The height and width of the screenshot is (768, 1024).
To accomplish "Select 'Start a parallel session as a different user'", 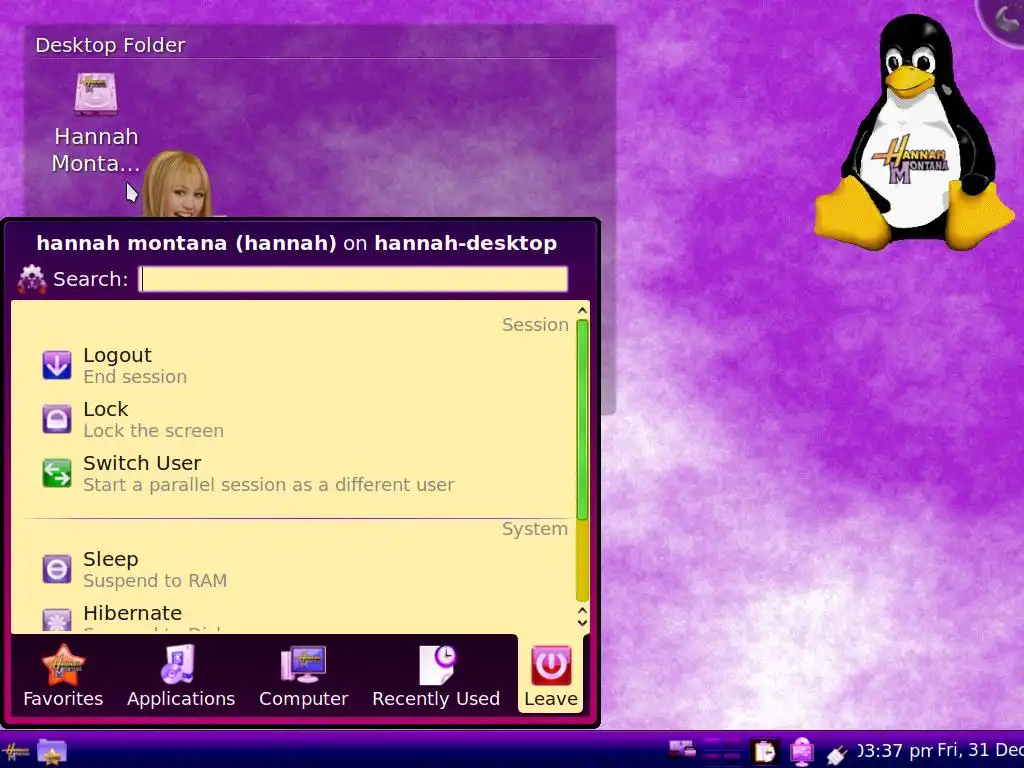I will tap(268, 485).
